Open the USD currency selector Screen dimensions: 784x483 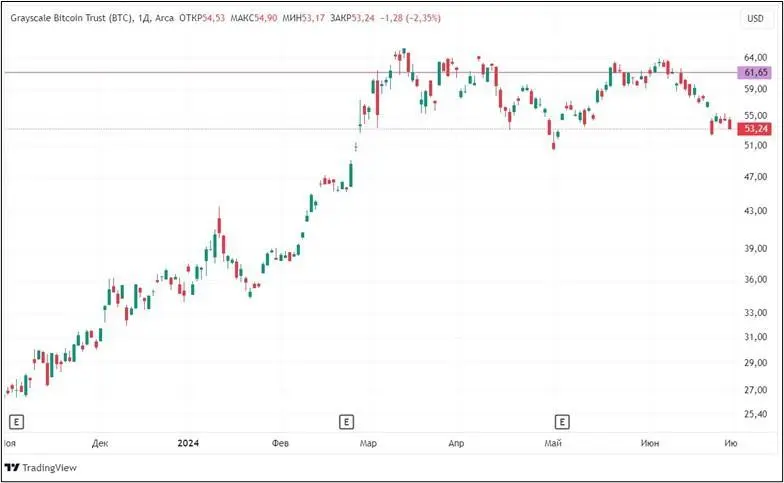[755, 18]
